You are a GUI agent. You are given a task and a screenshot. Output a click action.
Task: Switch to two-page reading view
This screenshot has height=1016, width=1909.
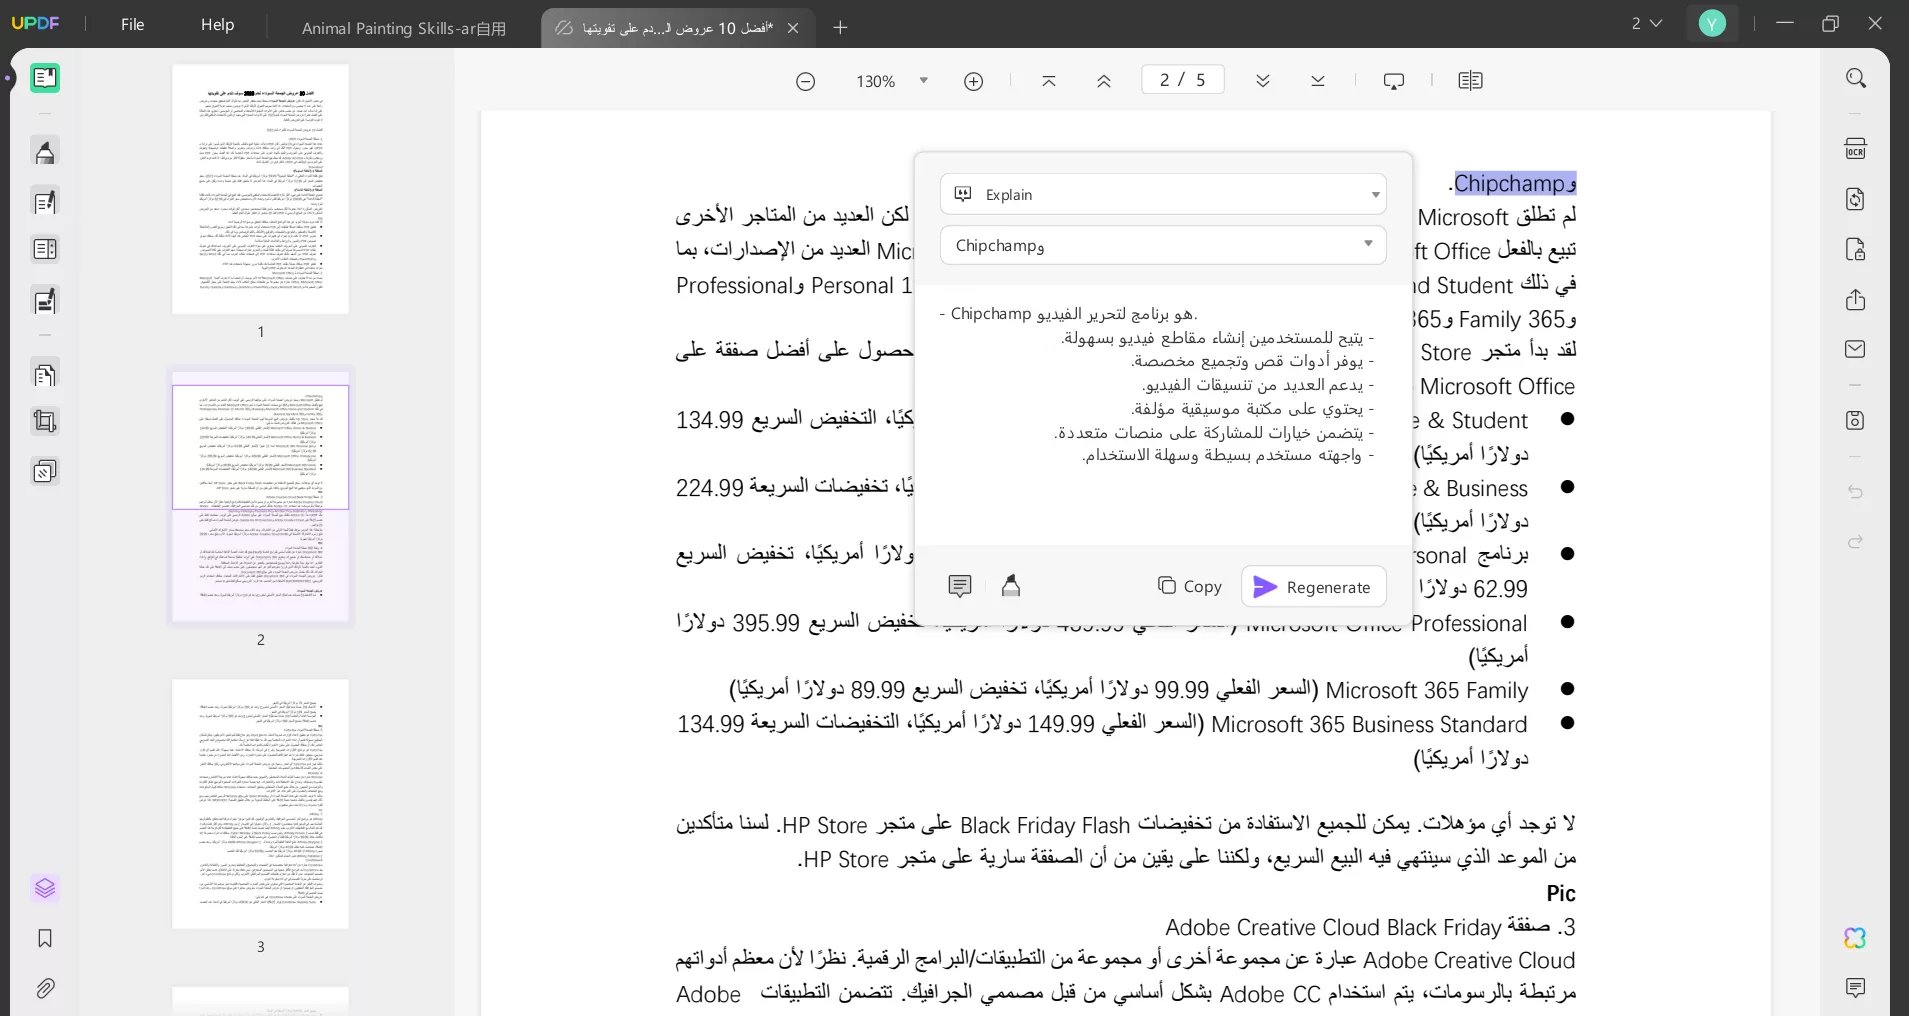1470,81
